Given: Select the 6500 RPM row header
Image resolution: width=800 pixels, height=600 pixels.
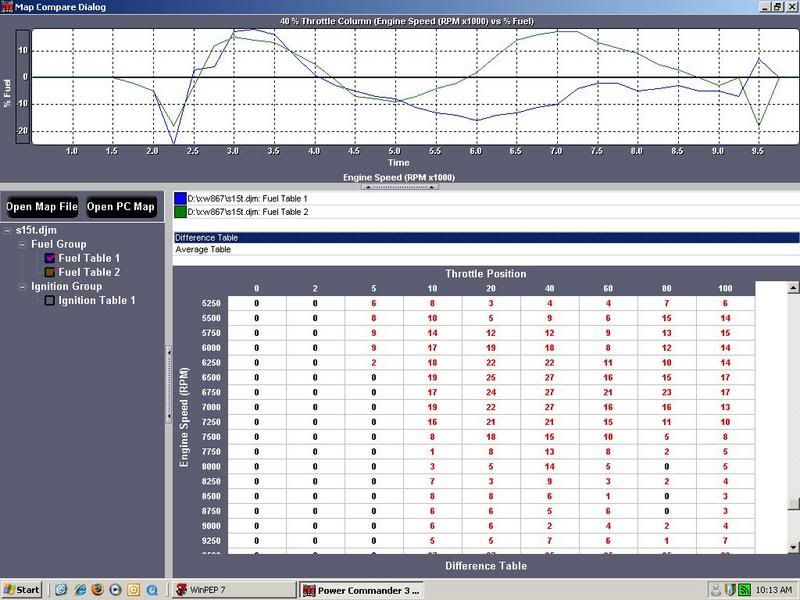Looking at the screenshot, I should click(x=211, y=378).
